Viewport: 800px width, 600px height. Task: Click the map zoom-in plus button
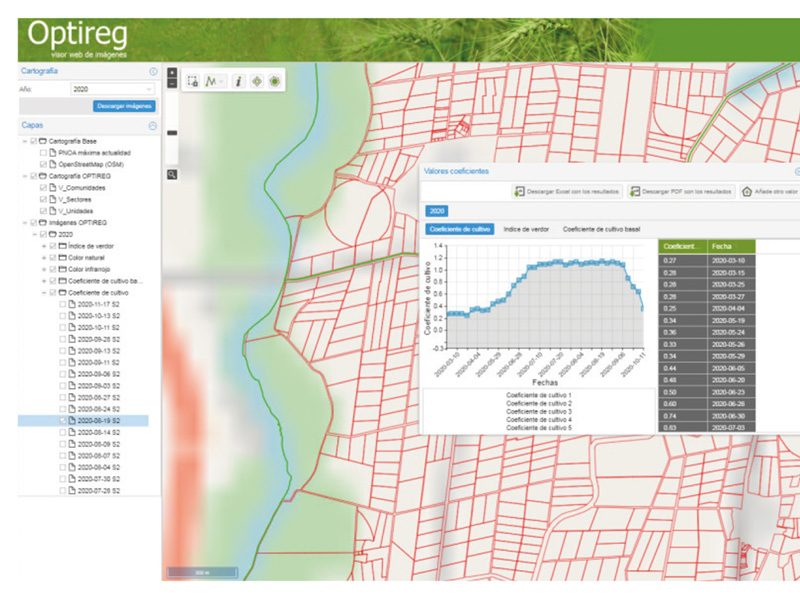[x=172, y=73]
